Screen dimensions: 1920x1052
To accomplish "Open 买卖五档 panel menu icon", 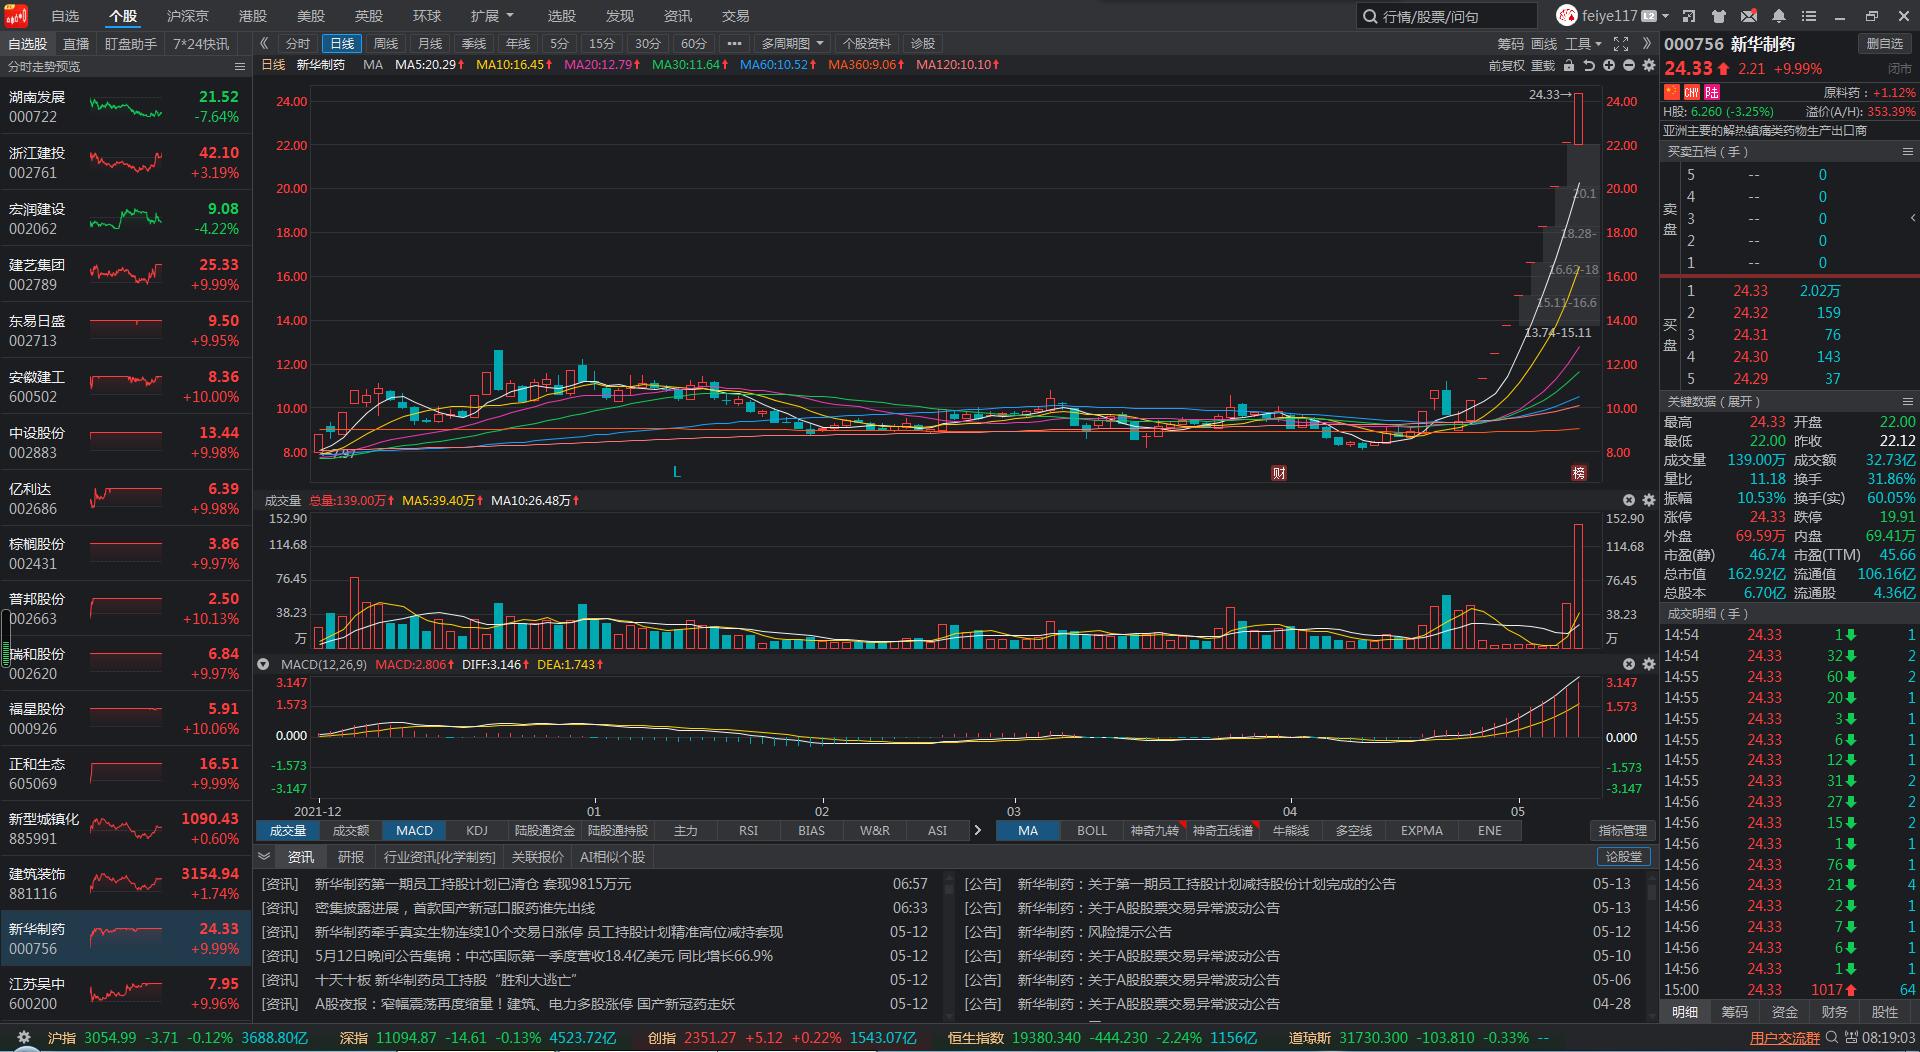I will (x=1907, y=152).
